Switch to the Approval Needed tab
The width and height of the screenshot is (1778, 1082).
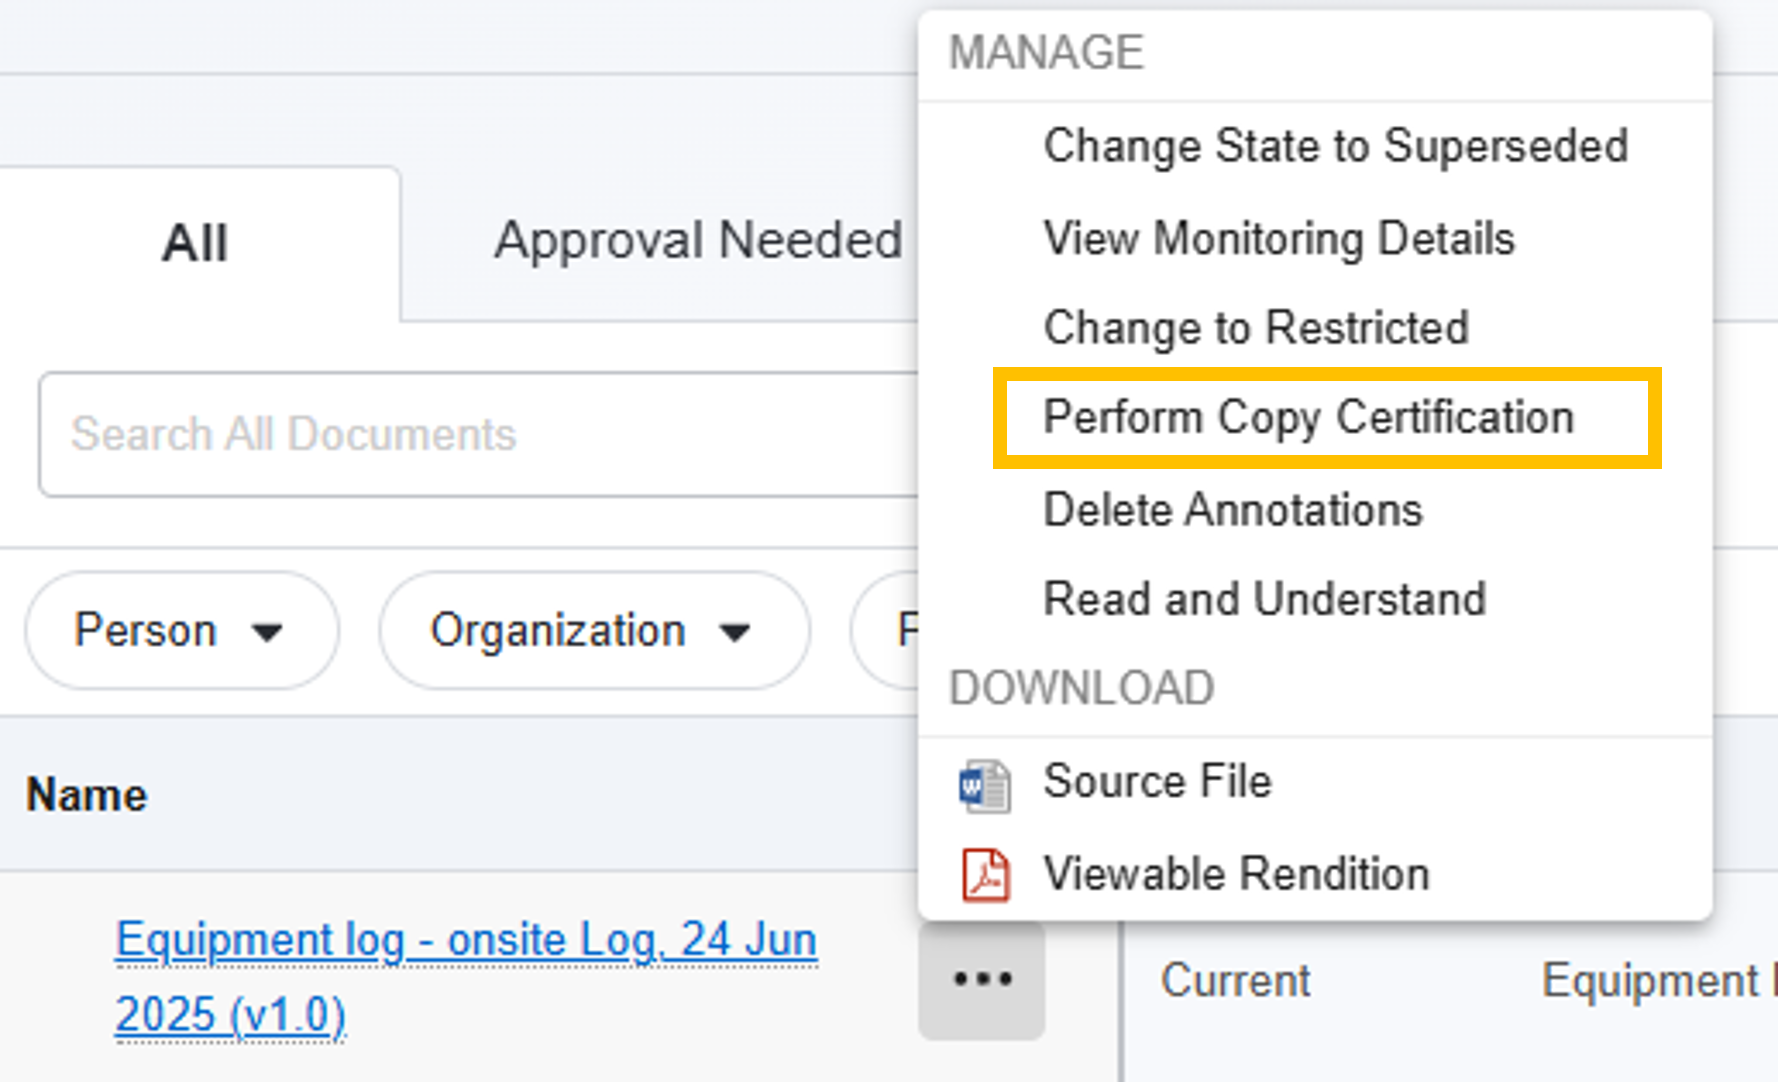[x=698, y=241]
